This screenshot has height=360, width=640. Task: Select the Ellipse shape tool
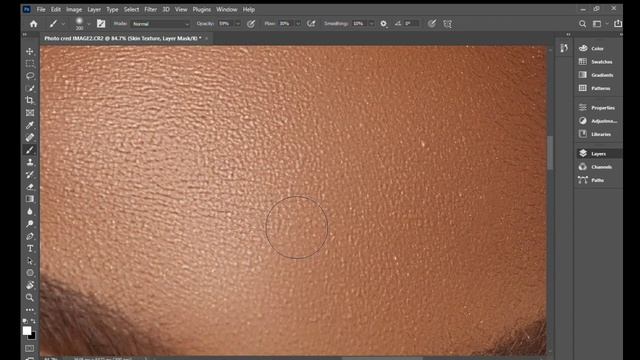[30, 273]
